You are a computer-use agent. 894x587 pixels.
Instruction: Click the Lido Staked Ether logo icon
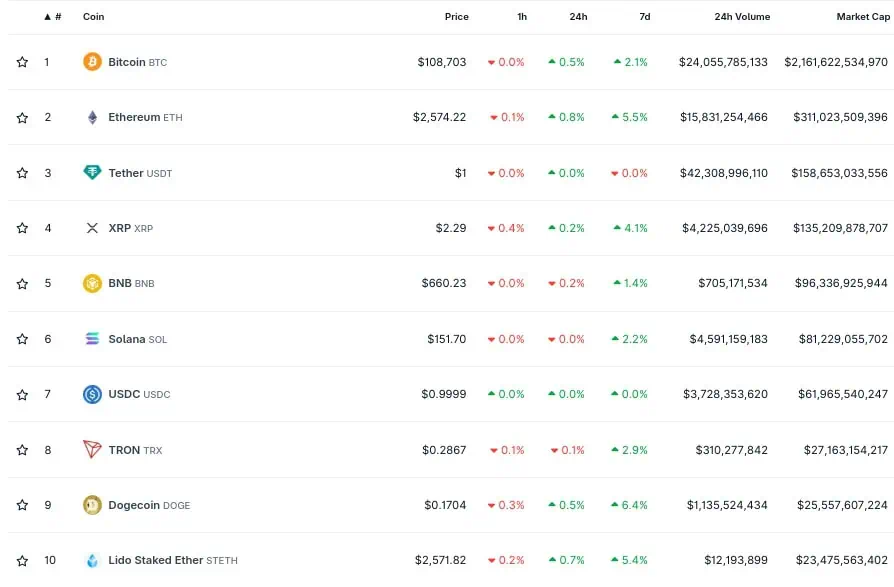point(92,560)
